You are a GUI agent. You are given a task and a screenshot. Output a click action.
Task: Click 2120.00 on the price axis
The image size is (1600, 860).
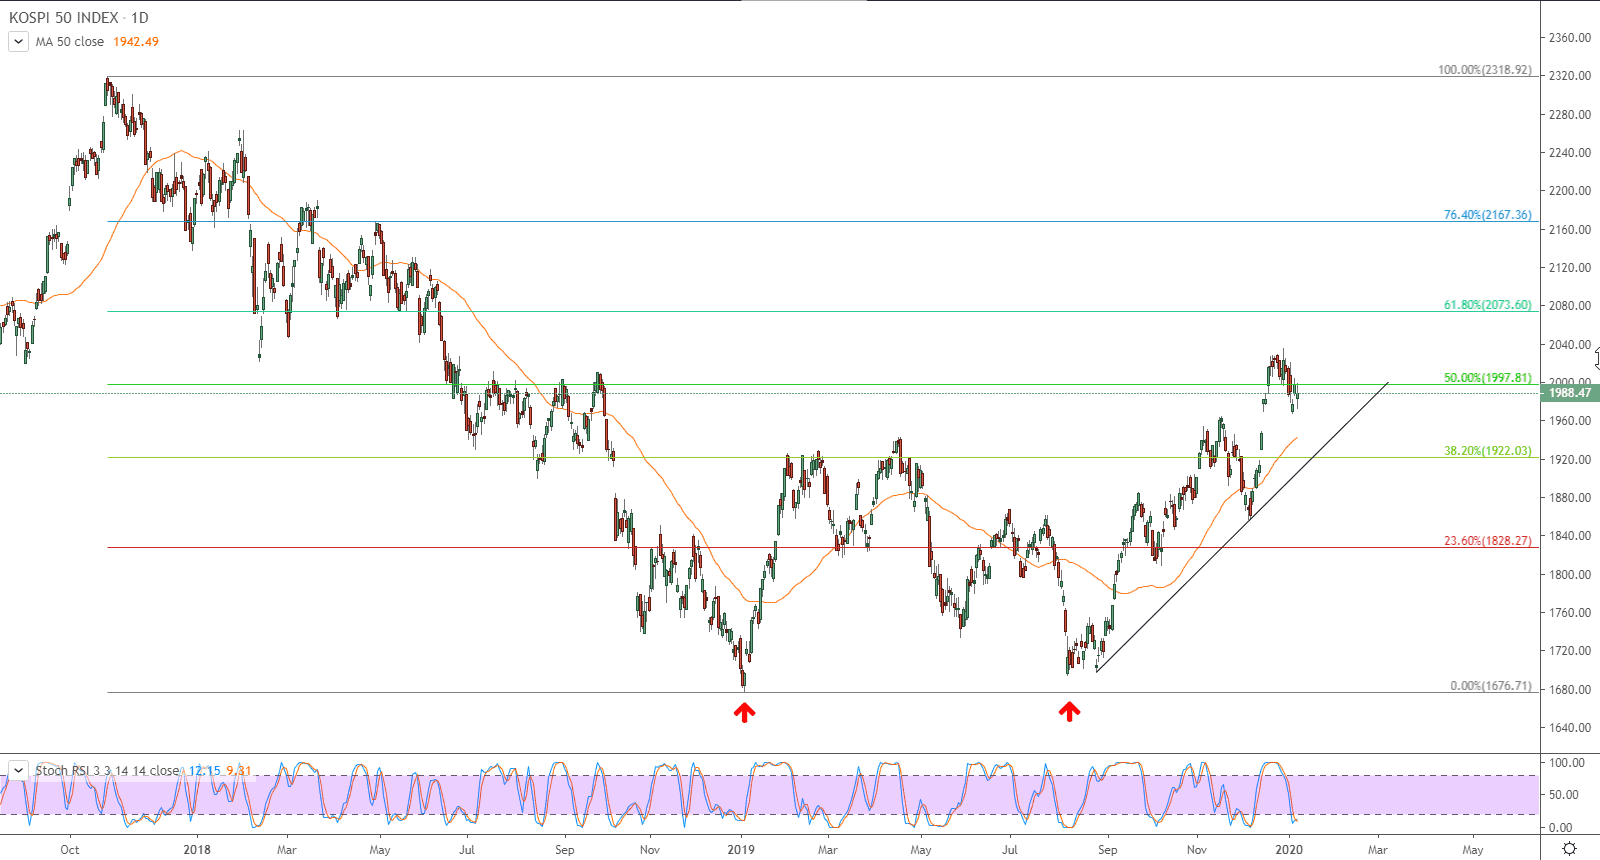click(1570, 268)
